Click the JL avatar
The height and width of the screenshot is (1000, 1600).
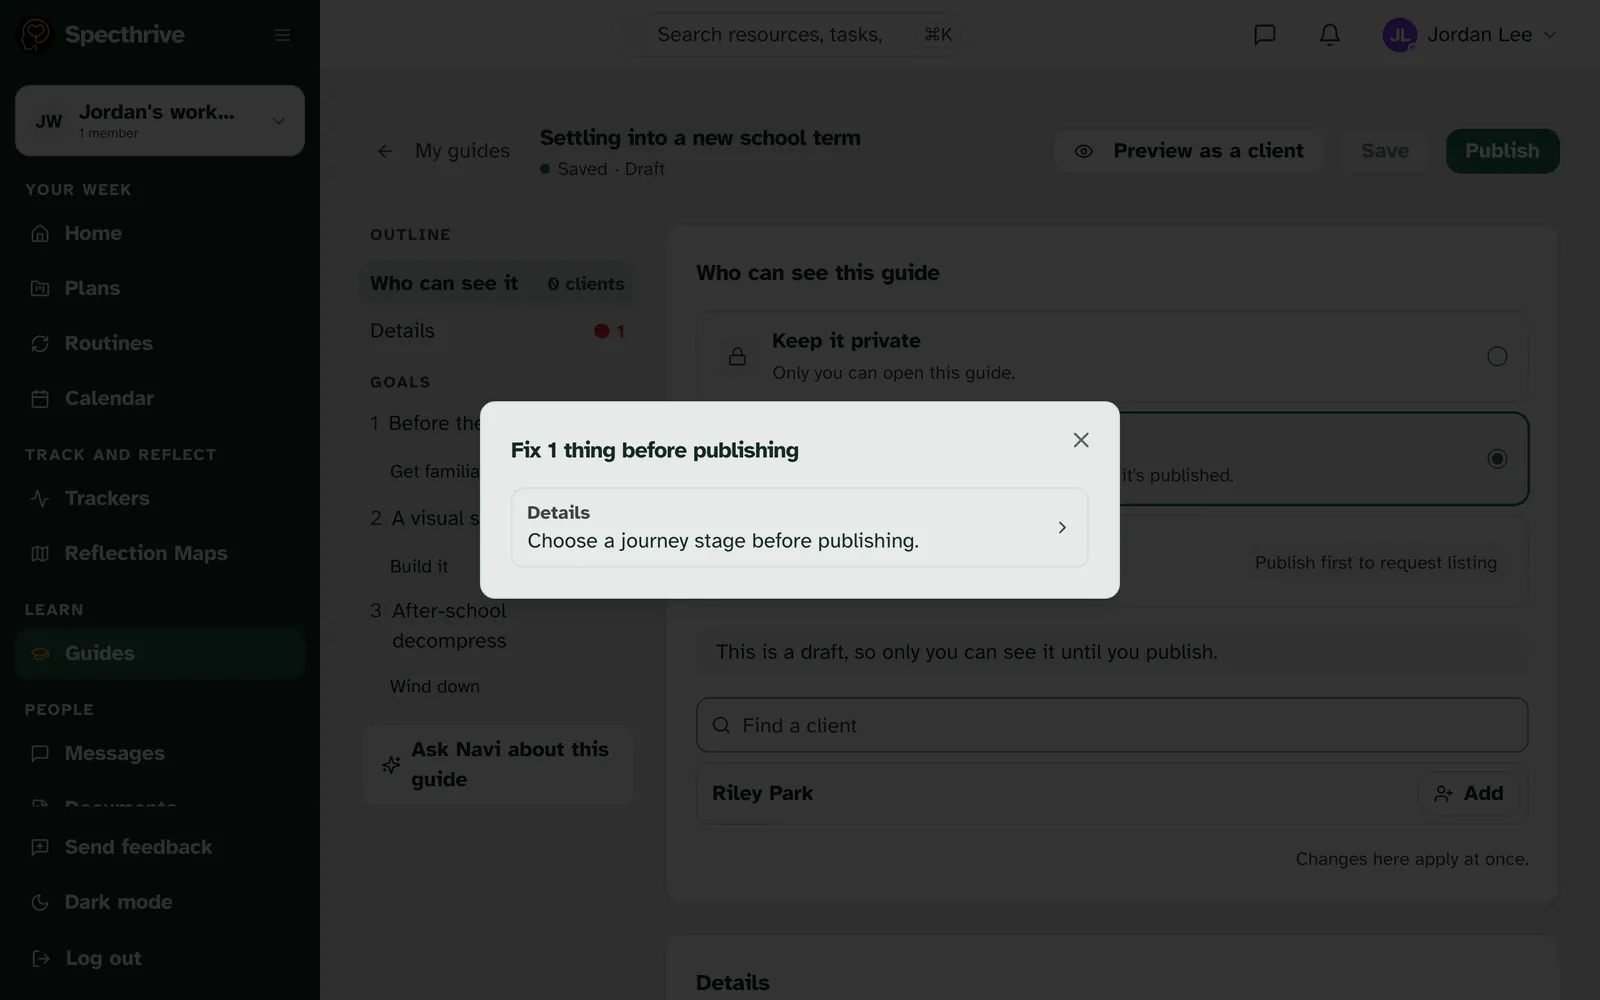(x=1399, y=35)
